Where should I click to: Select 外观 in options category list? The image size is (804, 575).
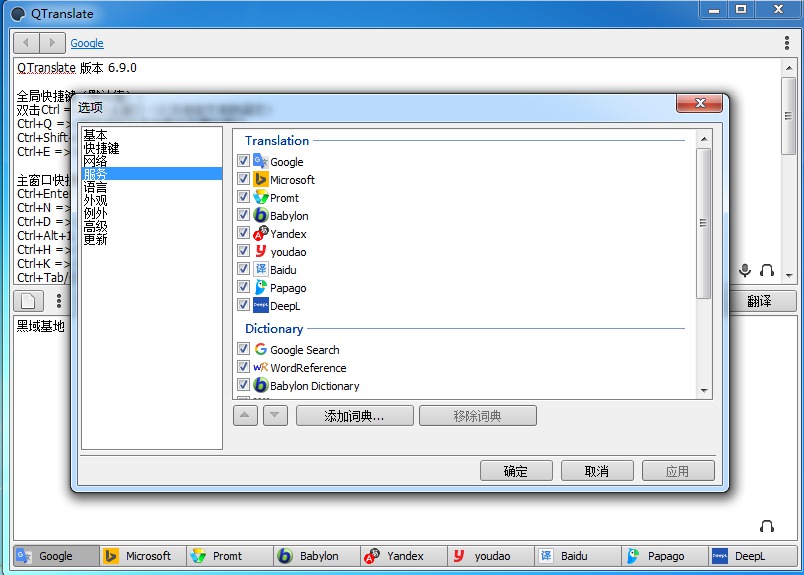[x=152, y=200]
